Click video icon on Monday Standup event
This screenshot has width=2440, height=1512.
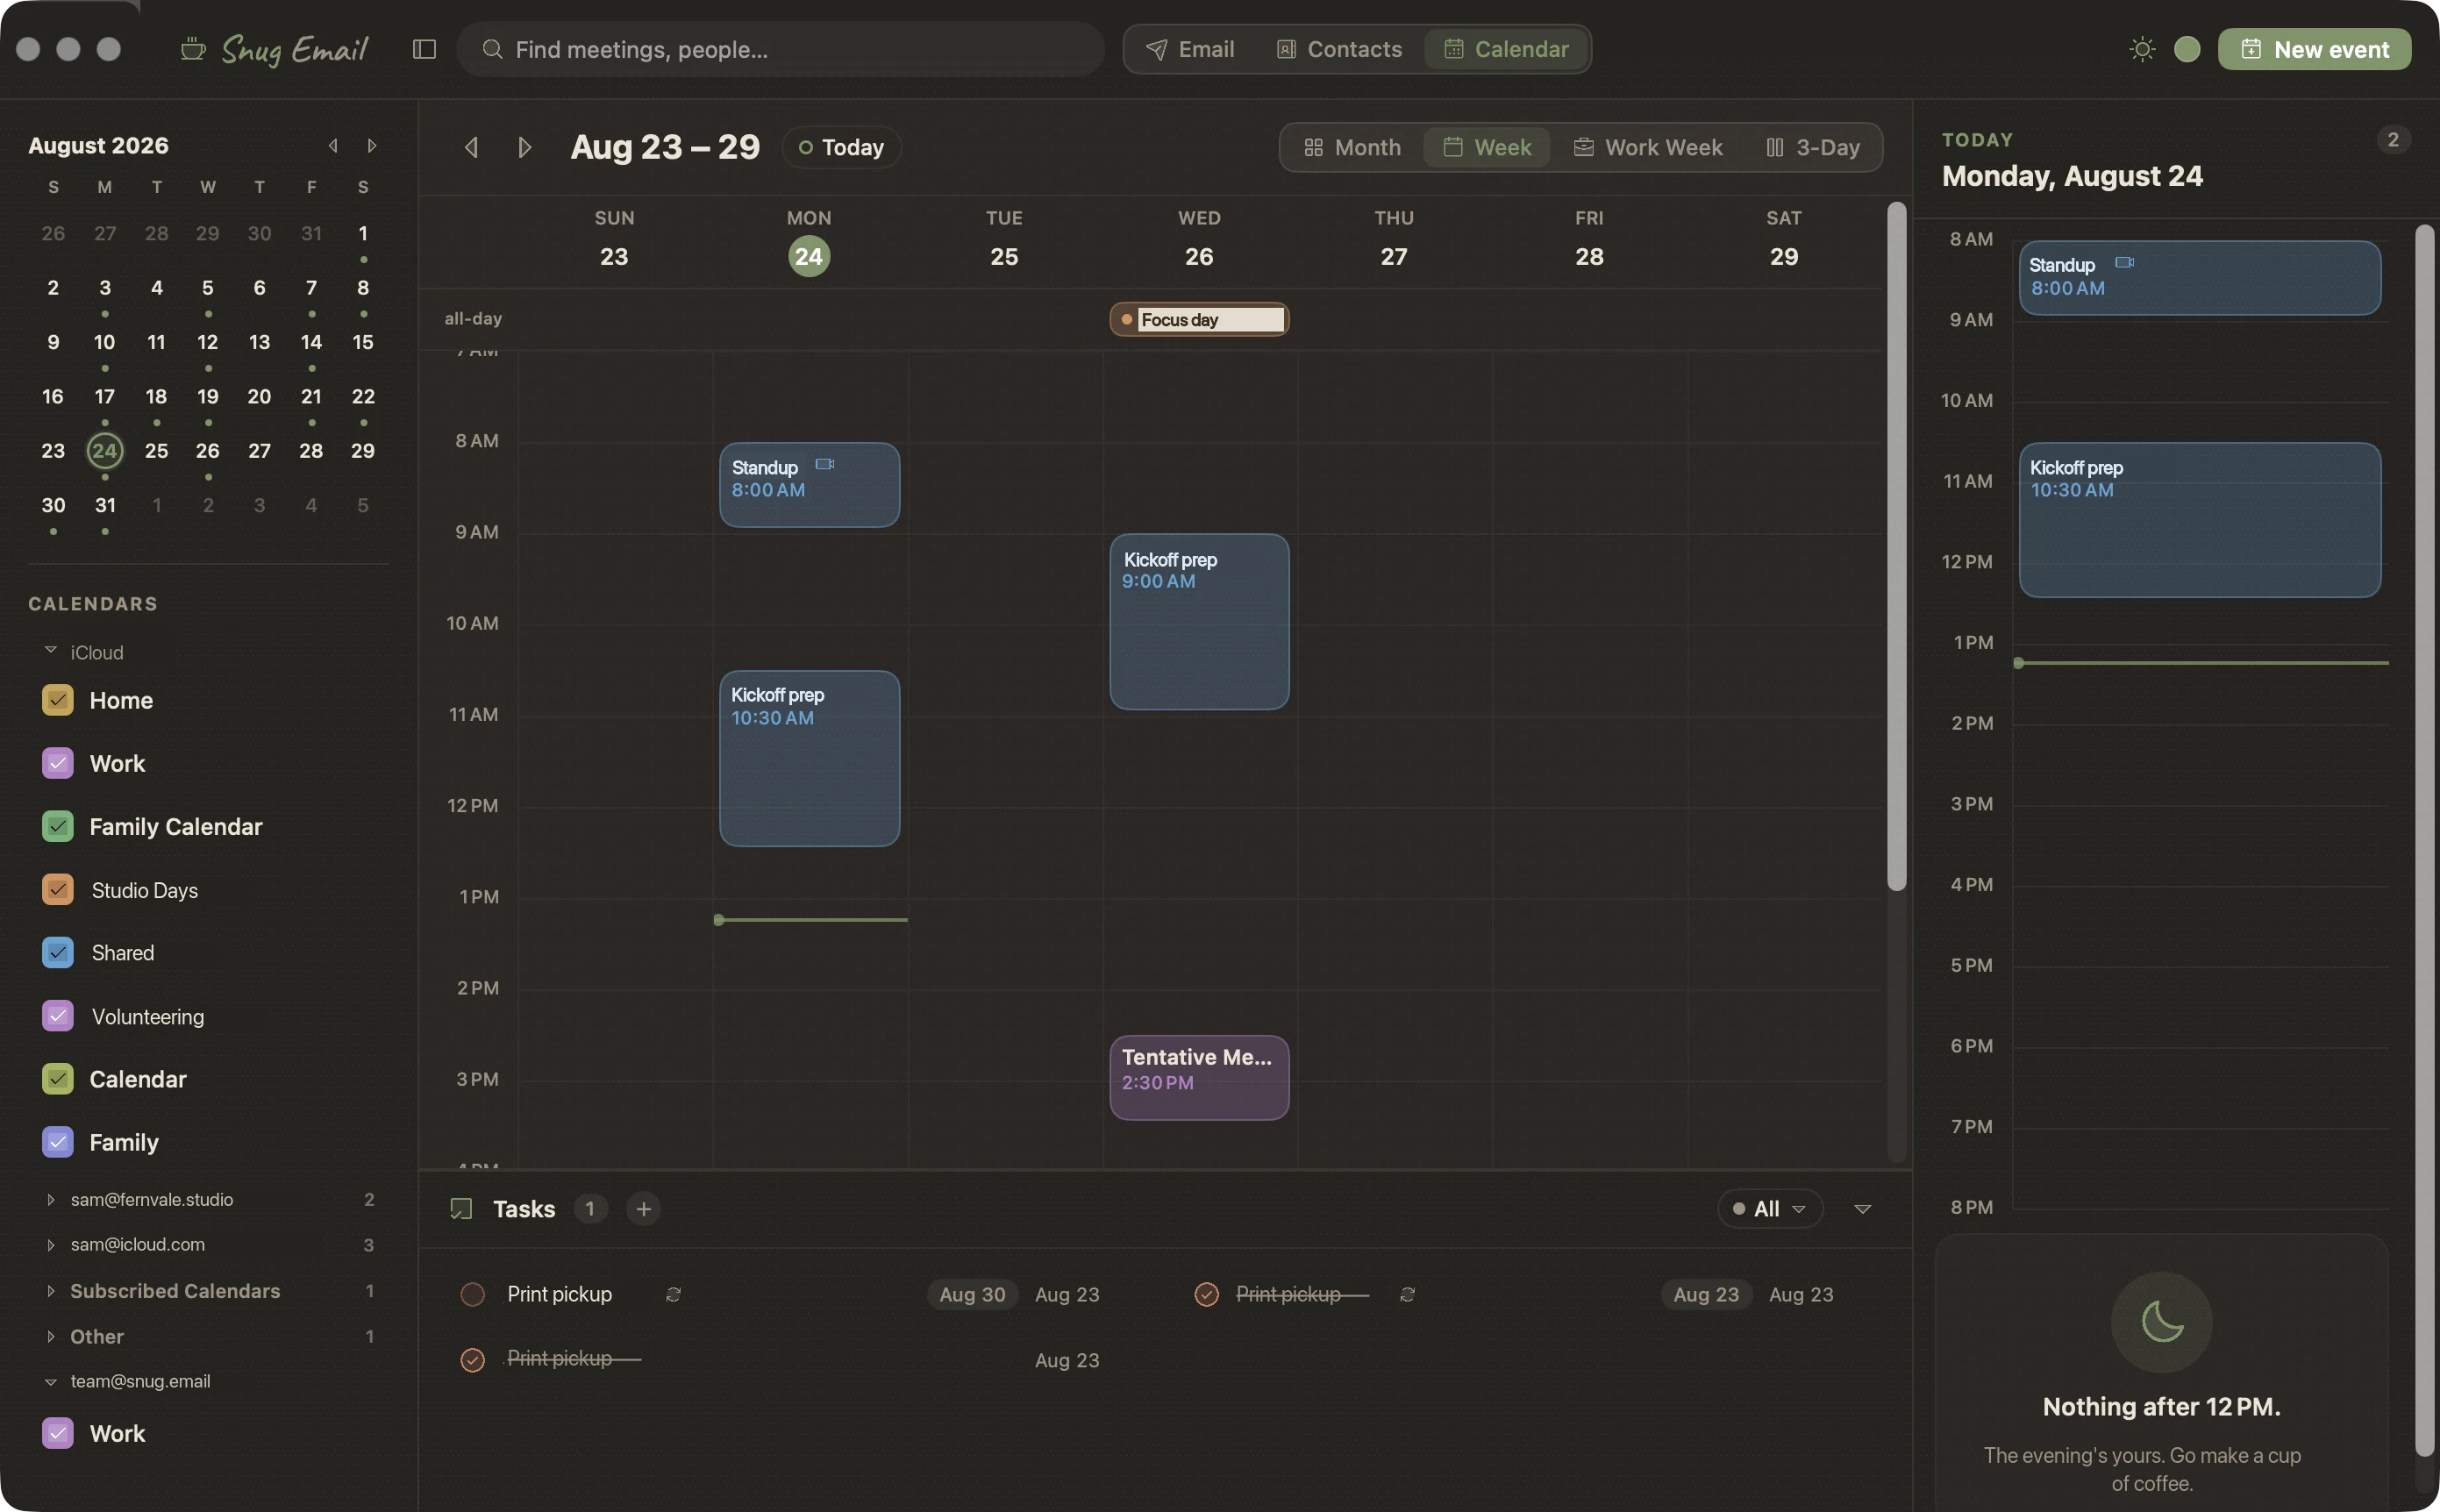[824, 464]
